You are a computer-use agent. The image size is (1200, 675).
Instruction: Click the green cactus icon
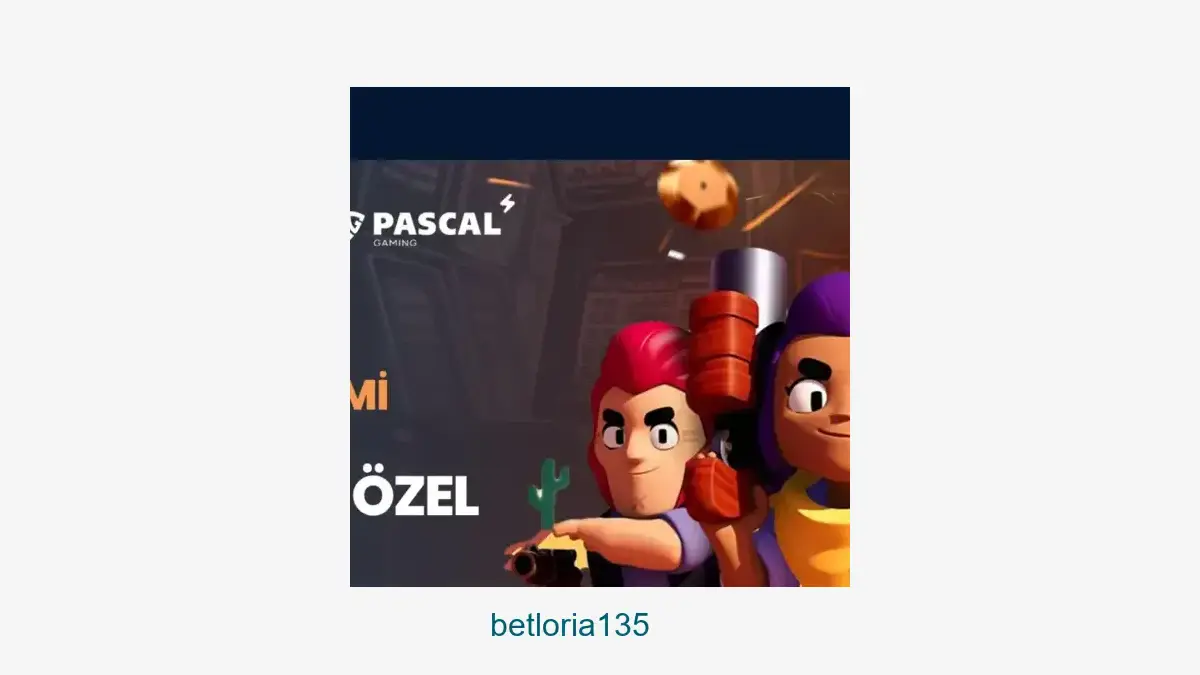(548, 493)
